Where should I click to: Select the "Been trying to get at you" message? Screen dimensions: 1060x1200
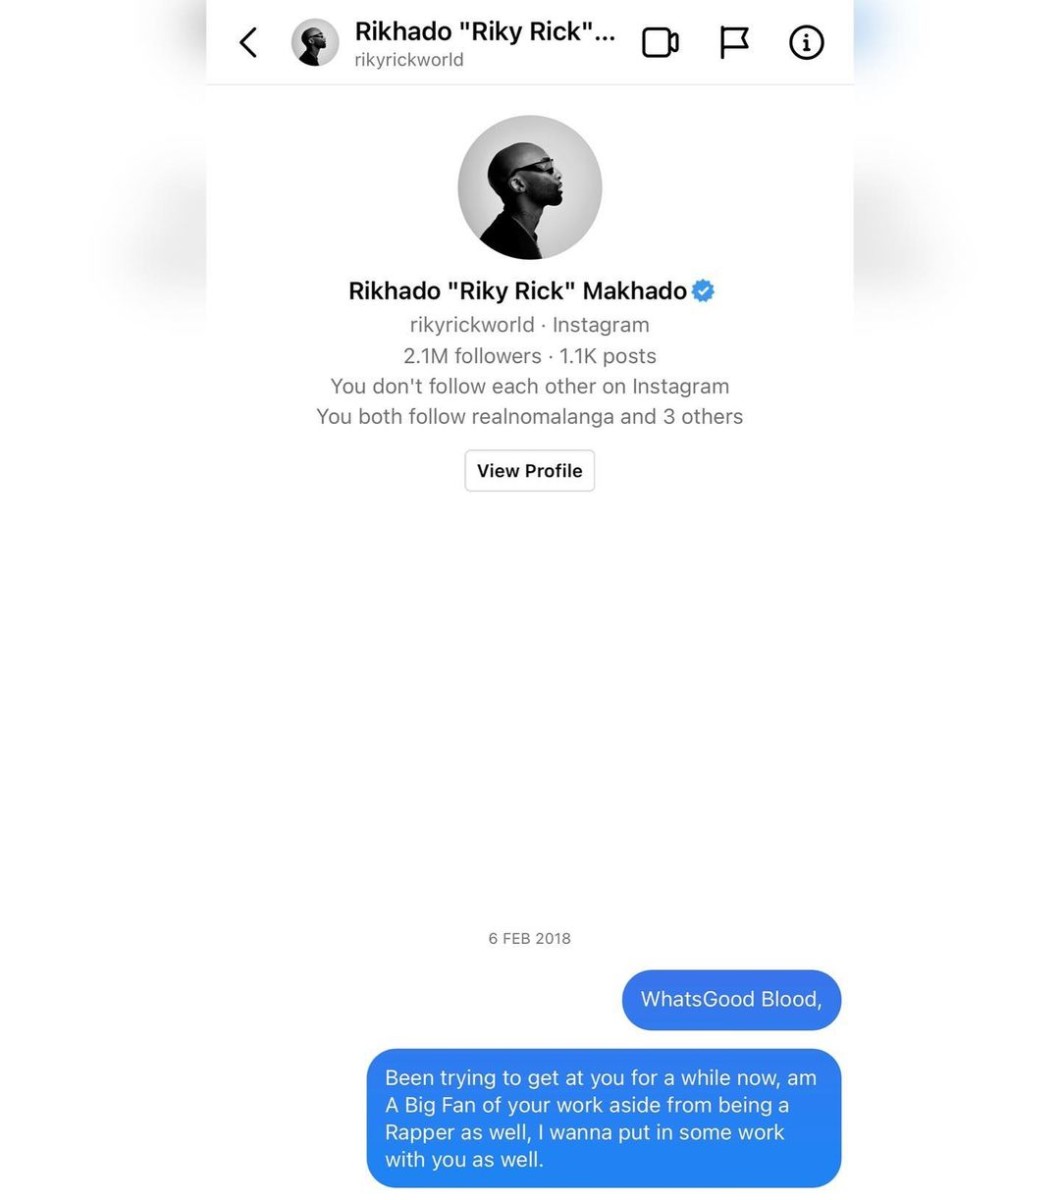click(604, 1119)
